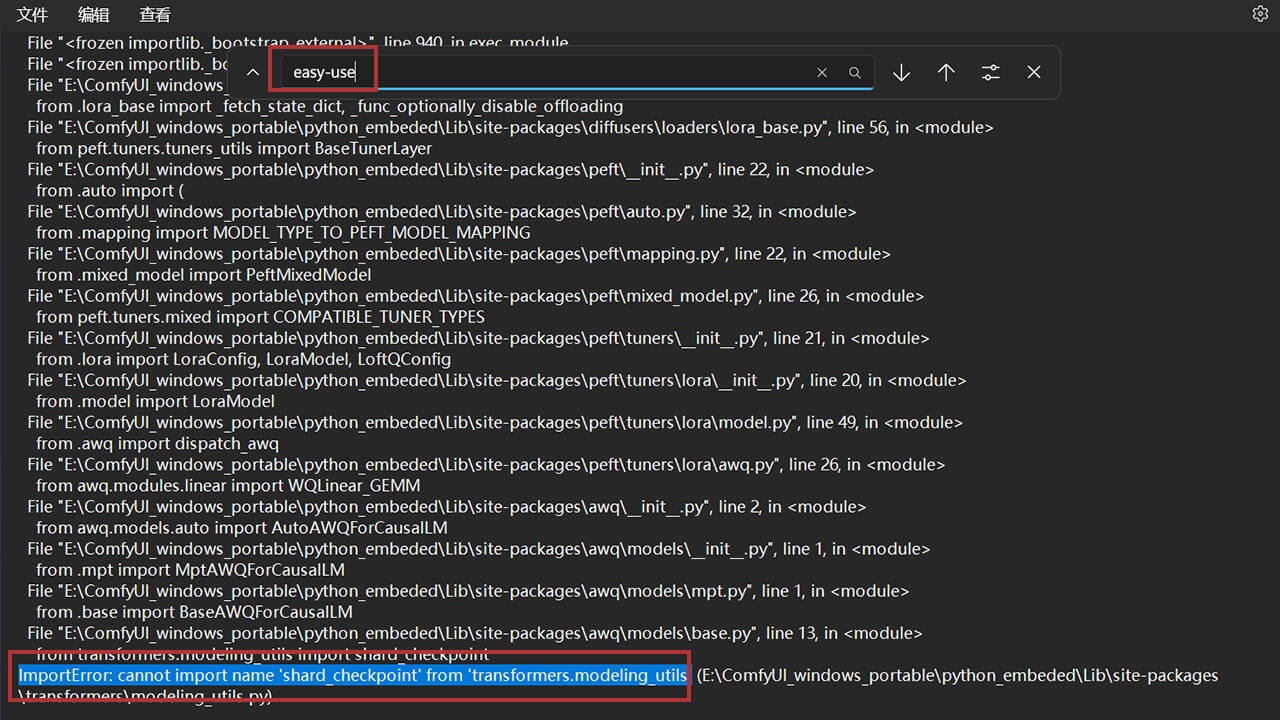1280x720 pixels.
Task: Open the 编辑 menu
Action: click(x=94, y=15)
